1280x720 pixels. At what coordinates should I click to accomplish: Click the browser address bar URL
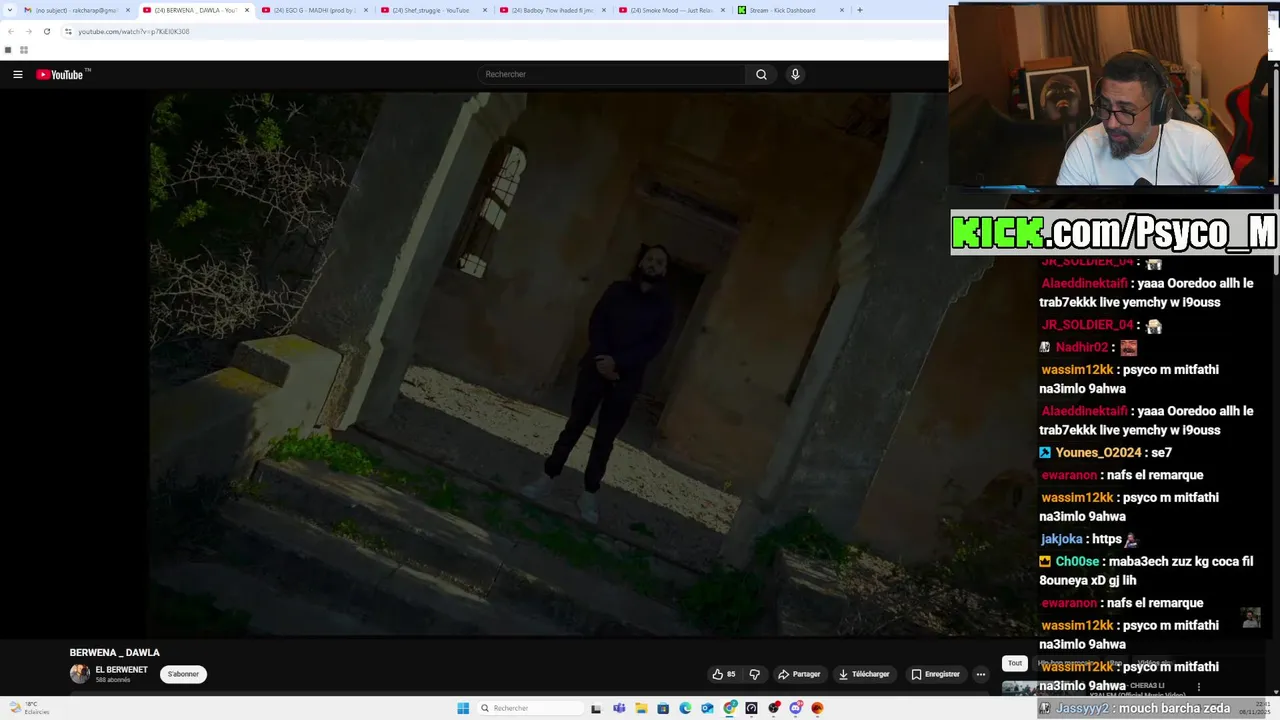coord(134,31)
